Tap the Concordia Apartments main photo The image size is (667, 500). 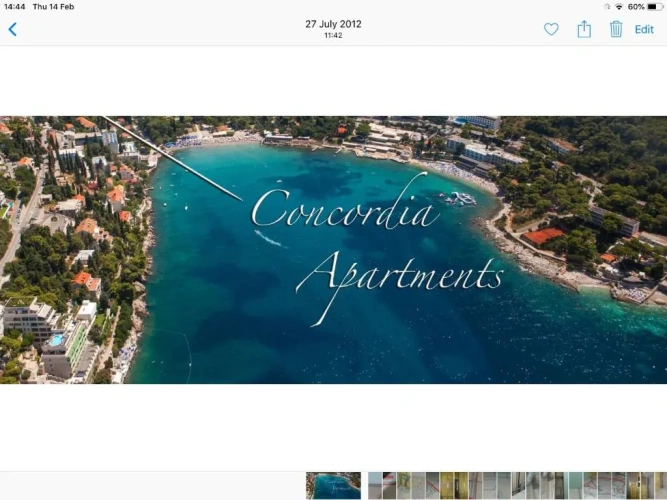[334, 250]
